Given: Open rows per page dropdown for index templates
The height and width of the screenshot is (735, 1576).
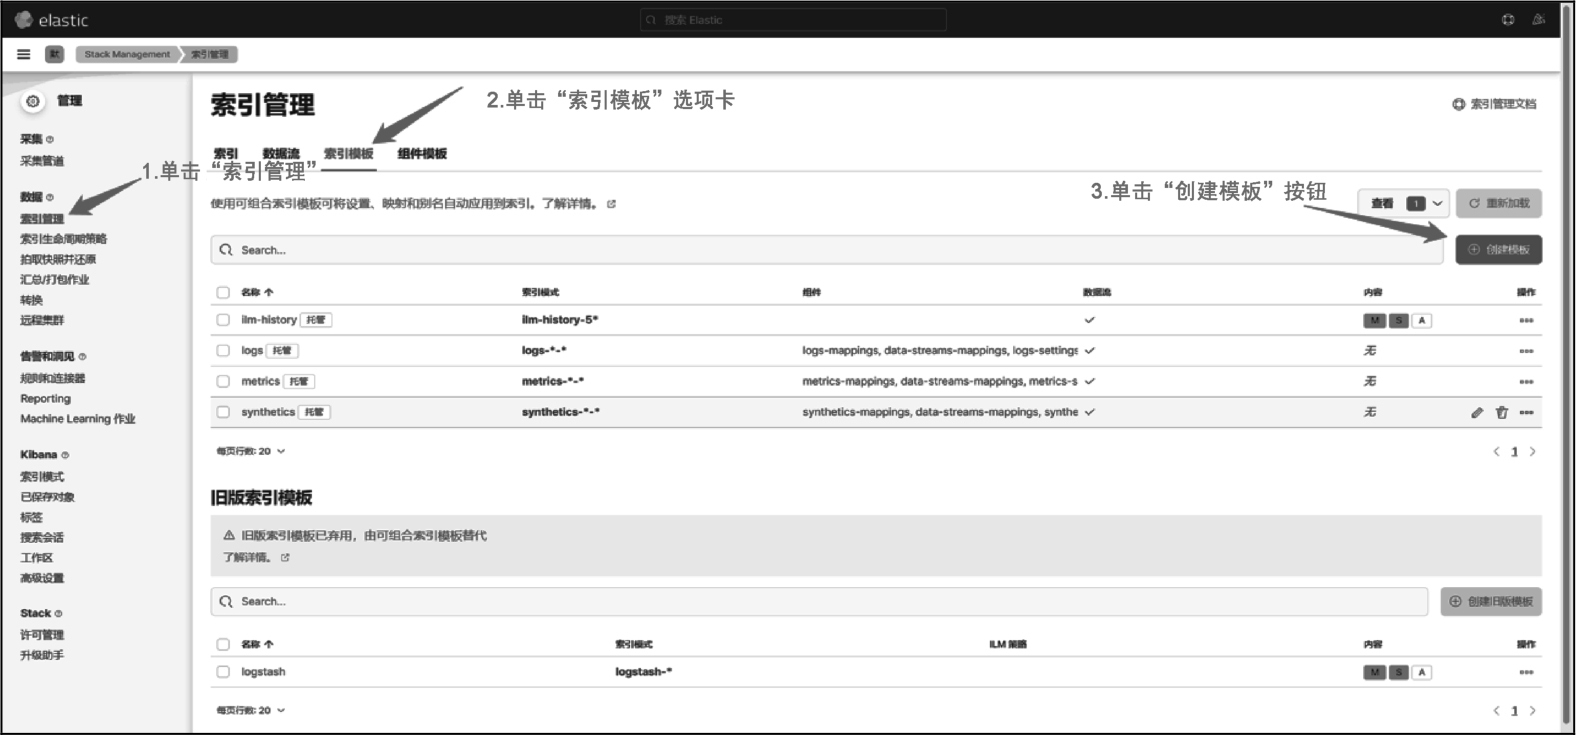Looking at the screenshot, I should coord(251,451).
